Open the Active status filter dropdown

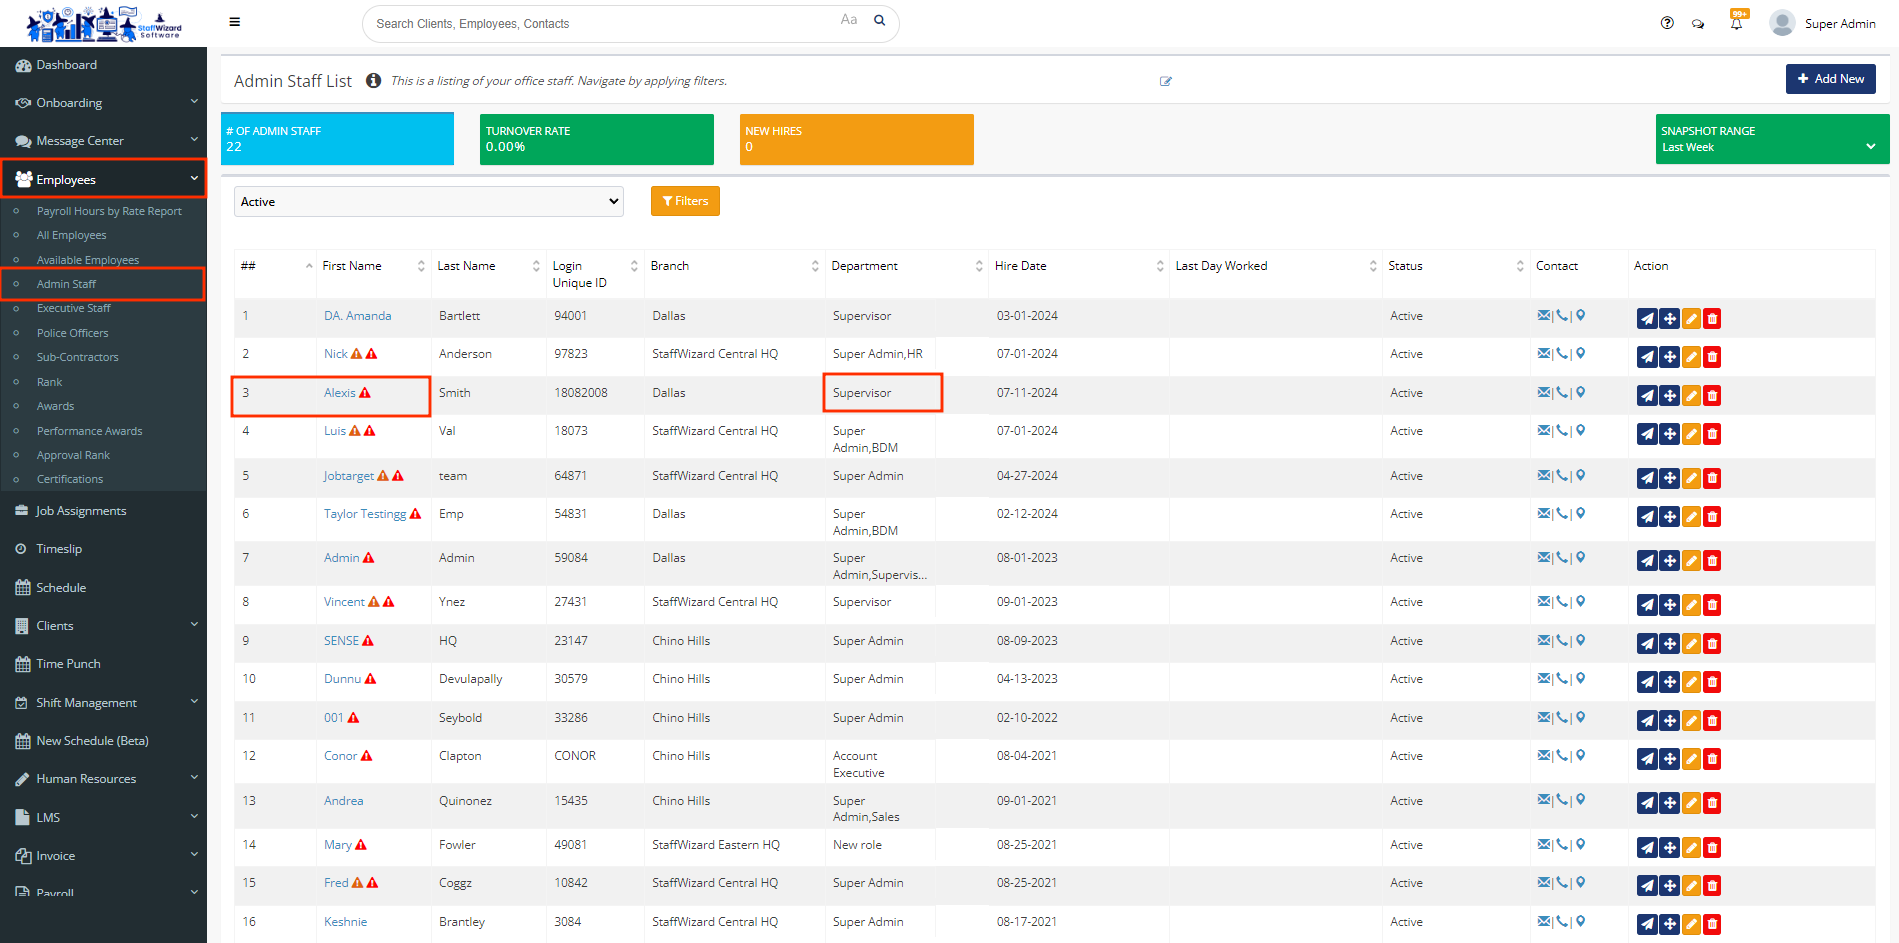click(x=428, y=202)
